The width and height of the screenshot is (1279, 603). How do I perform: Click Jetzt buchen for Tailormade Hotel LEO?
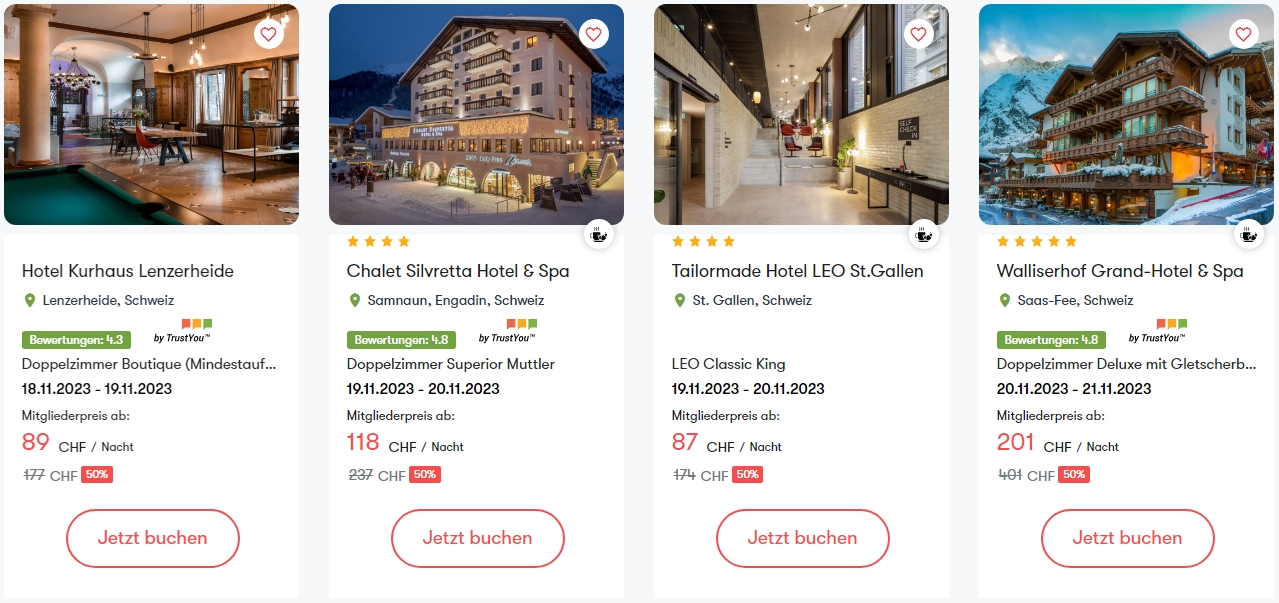coord(803,538)
